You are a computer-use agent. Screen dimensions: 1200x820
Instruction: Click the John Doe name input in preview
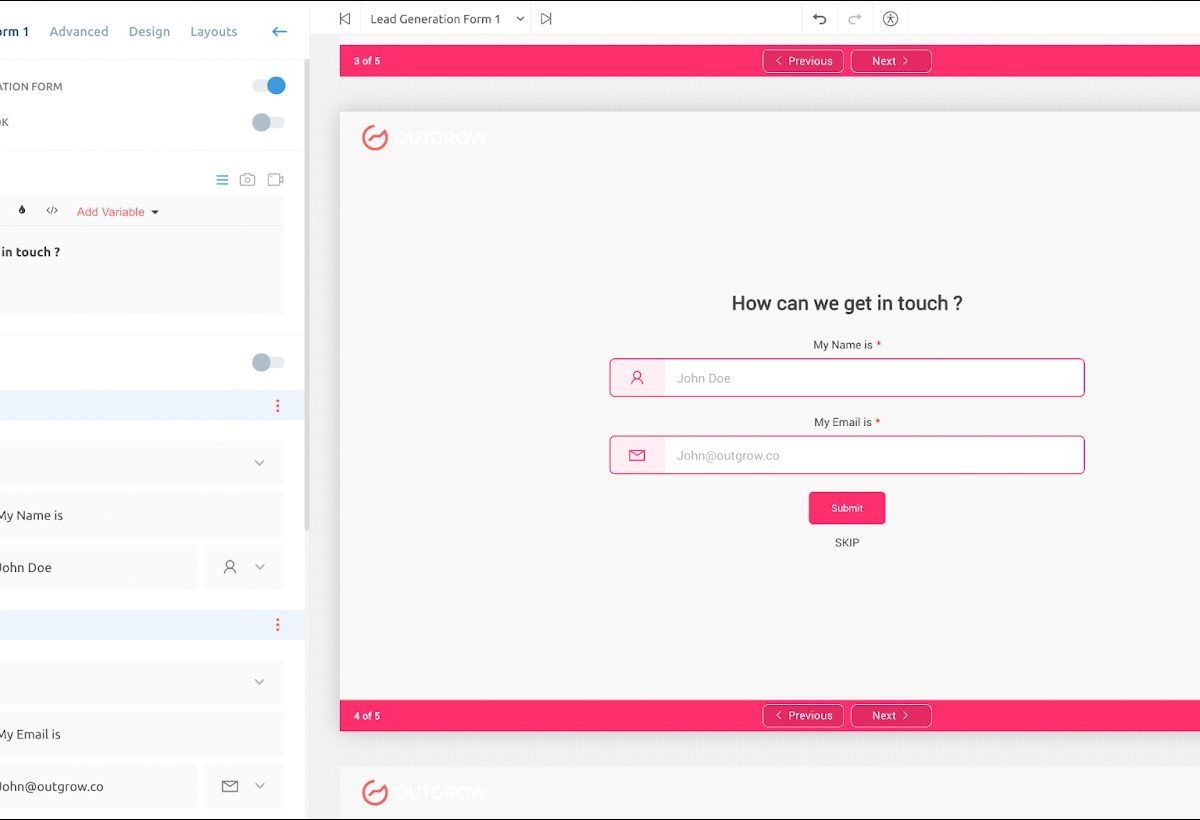[872, 378]
